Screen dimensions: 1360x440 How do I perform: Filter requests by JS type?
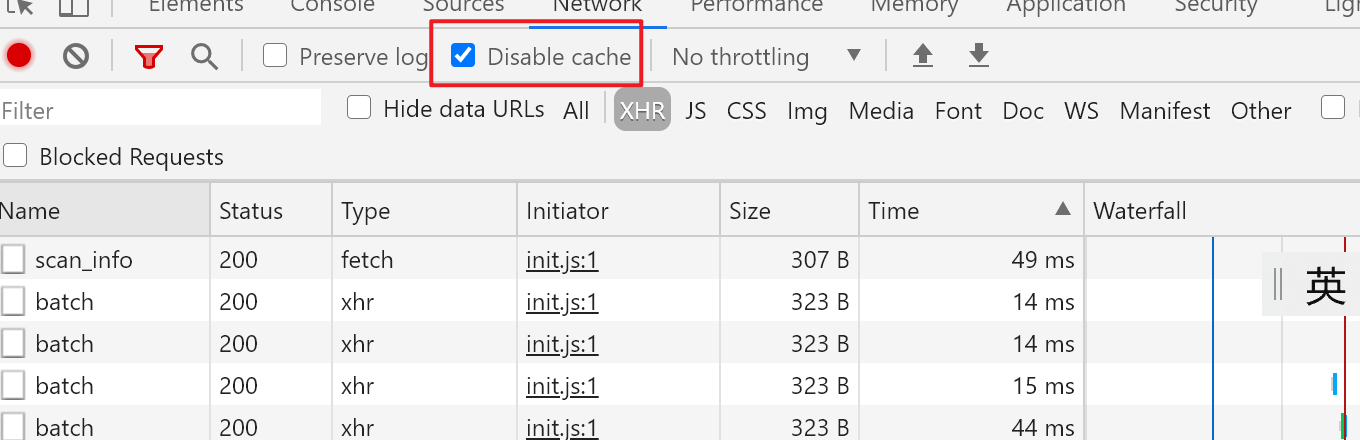(696, 110)
